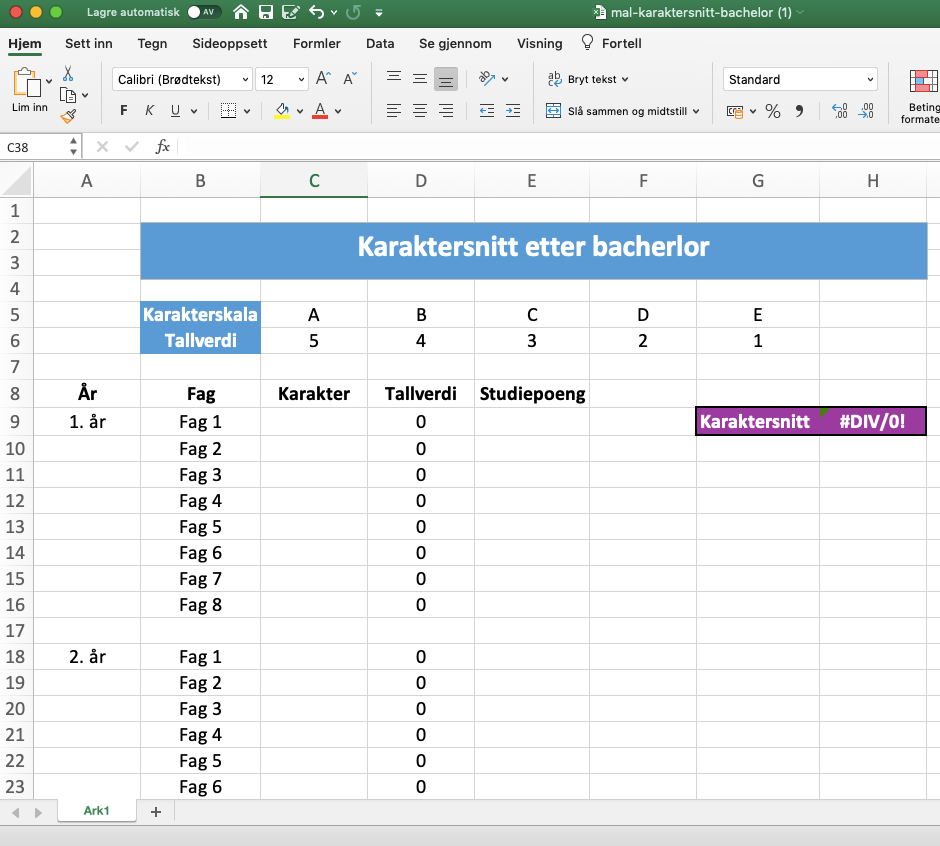Click the Bryt tekst button
Viewport: 940px width, 846px height.
click(588, 79)
